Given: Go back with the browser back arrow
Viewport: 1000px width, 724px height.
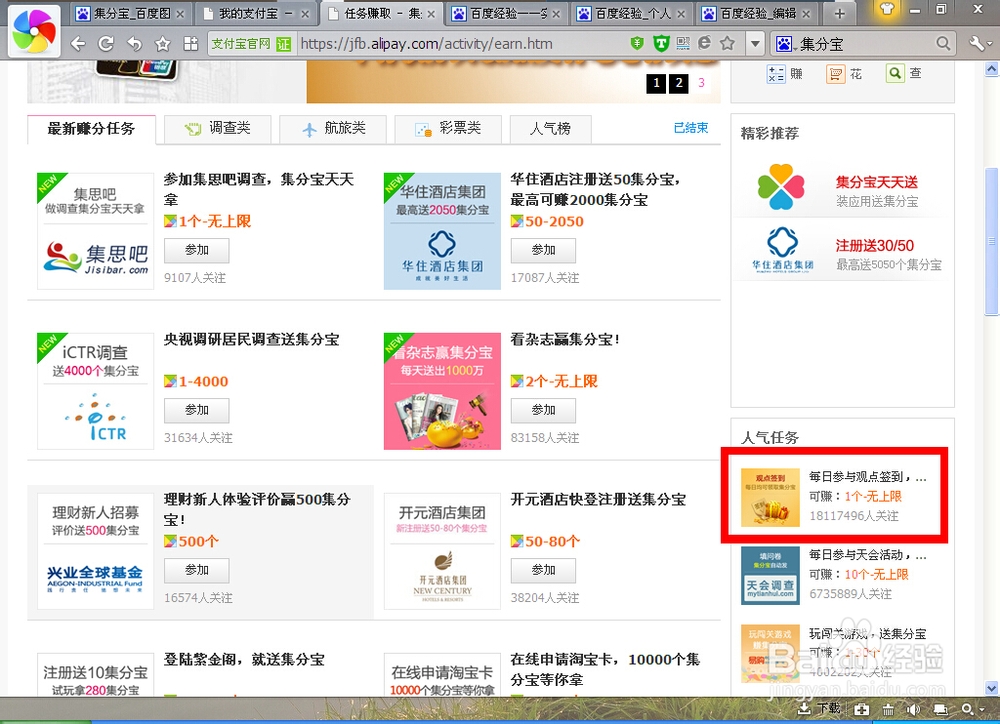Looking at the screenshot, I should (x=78, y=43).
